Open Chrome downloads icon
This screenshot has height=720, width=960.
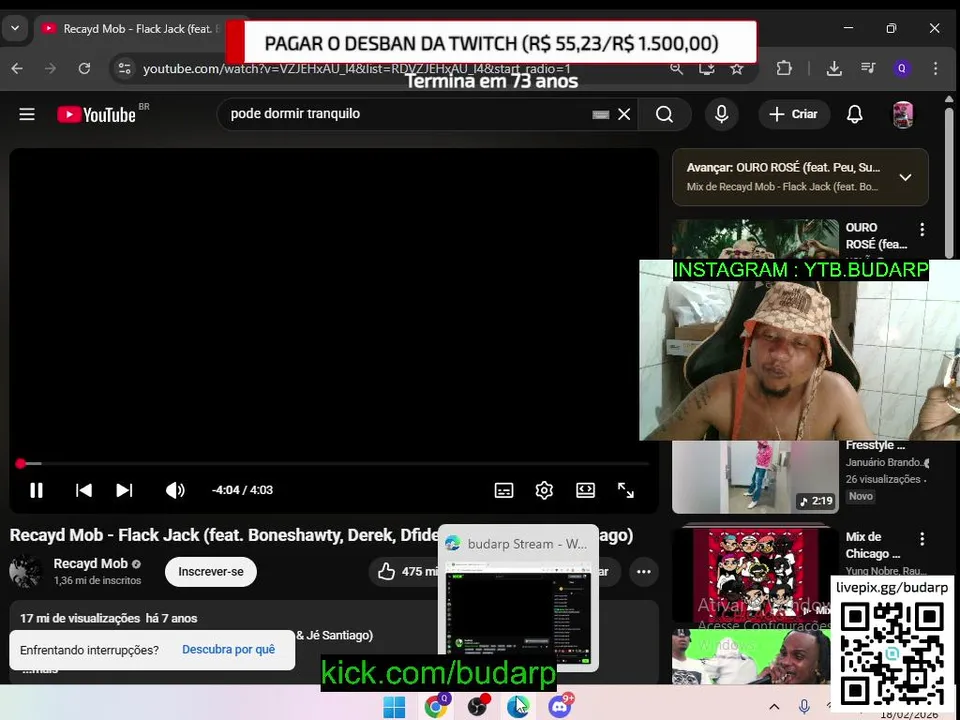point(834,69)
